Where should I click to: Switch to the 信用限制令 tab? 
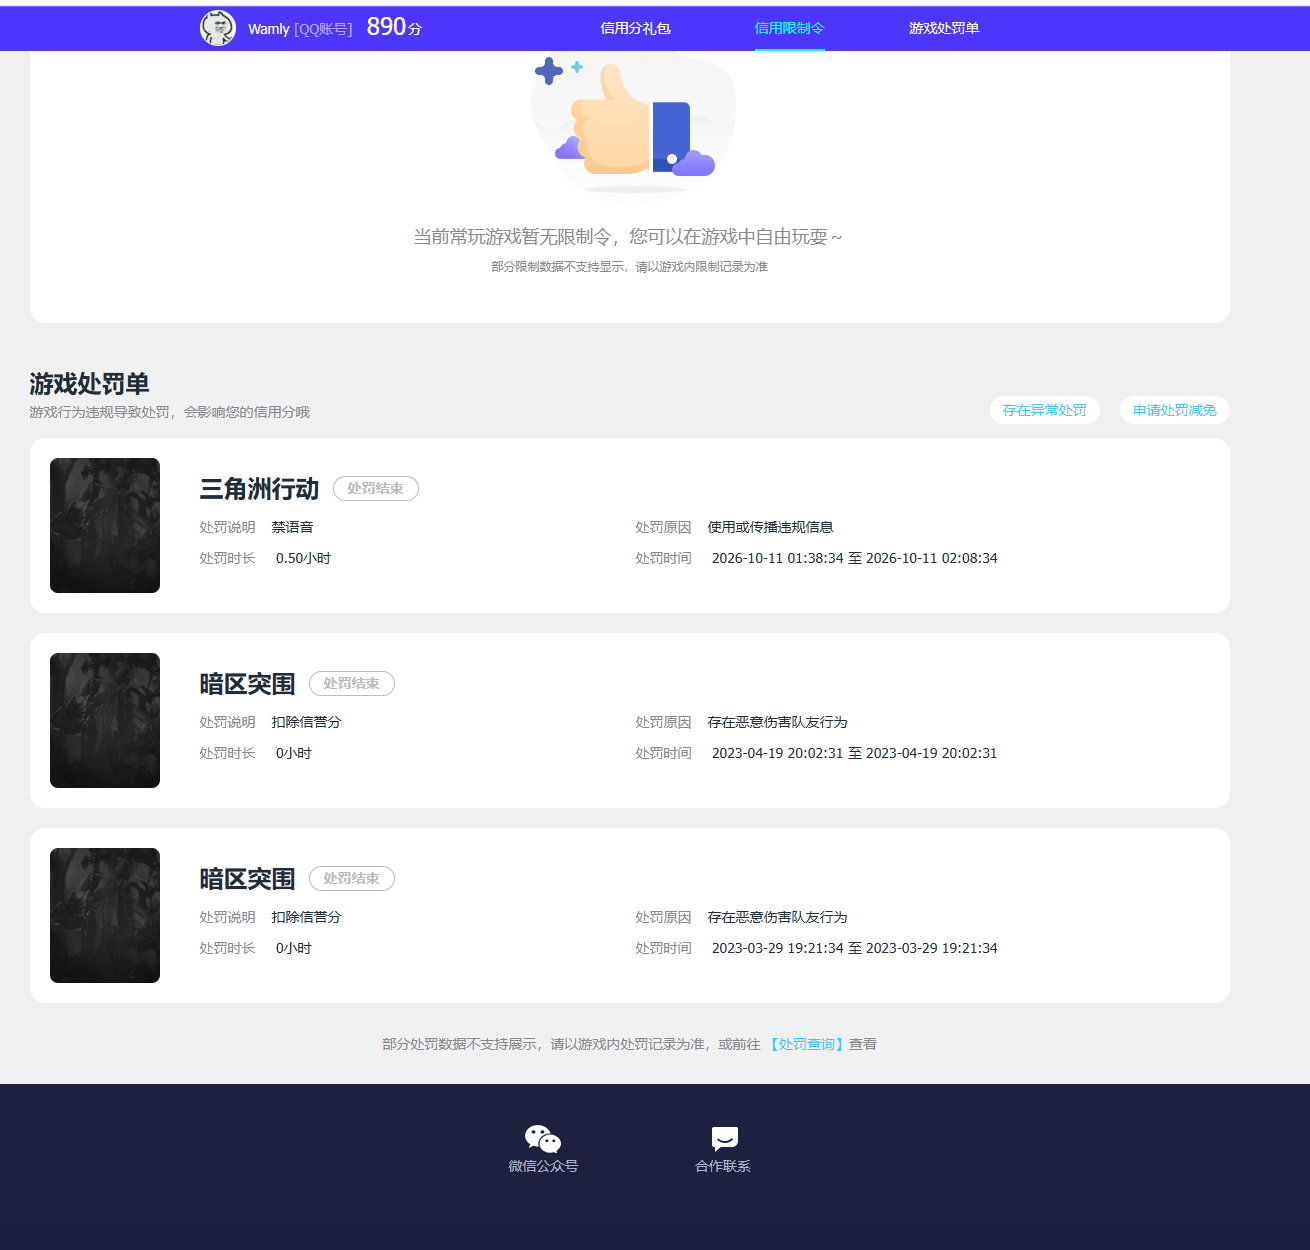tap(789, 28)
